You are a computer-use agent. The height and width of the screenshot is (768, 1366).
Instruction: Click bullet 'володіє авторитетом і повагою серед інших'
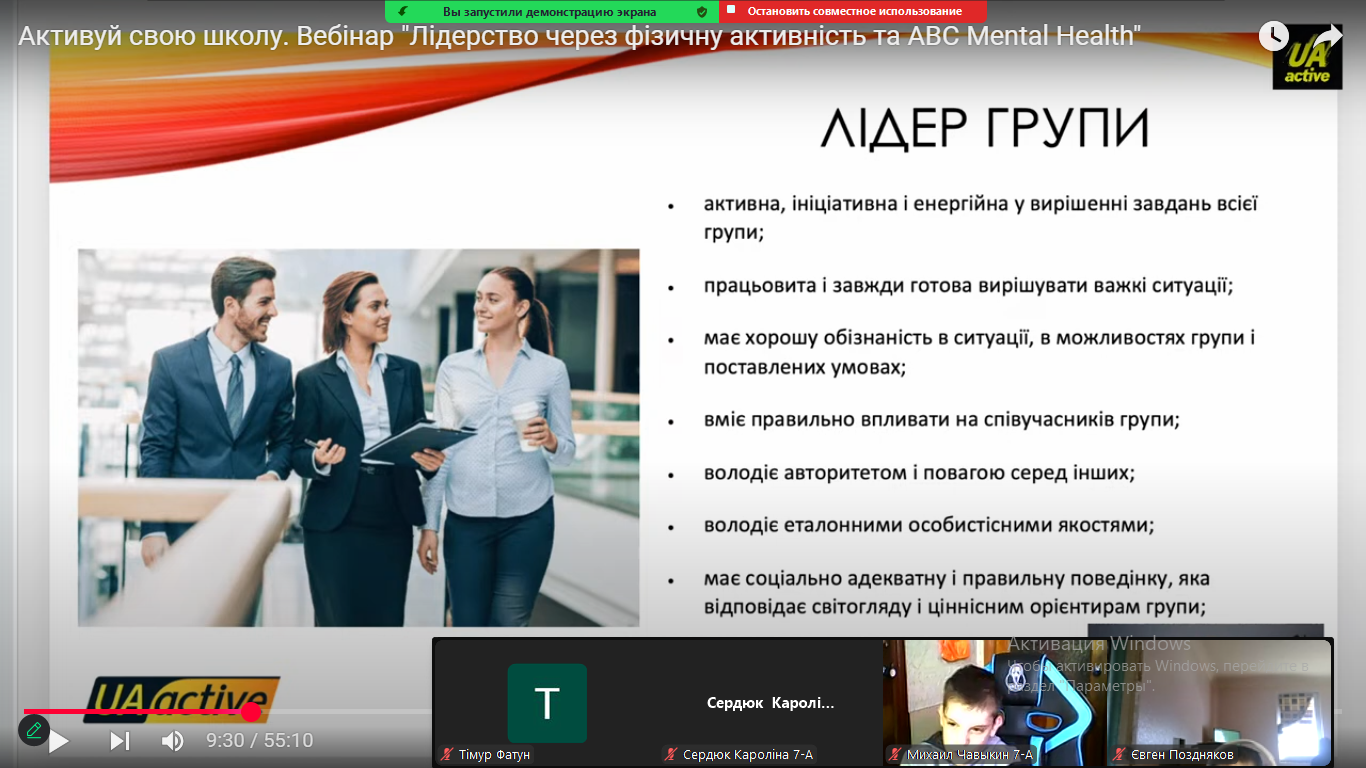coord(919,472)
